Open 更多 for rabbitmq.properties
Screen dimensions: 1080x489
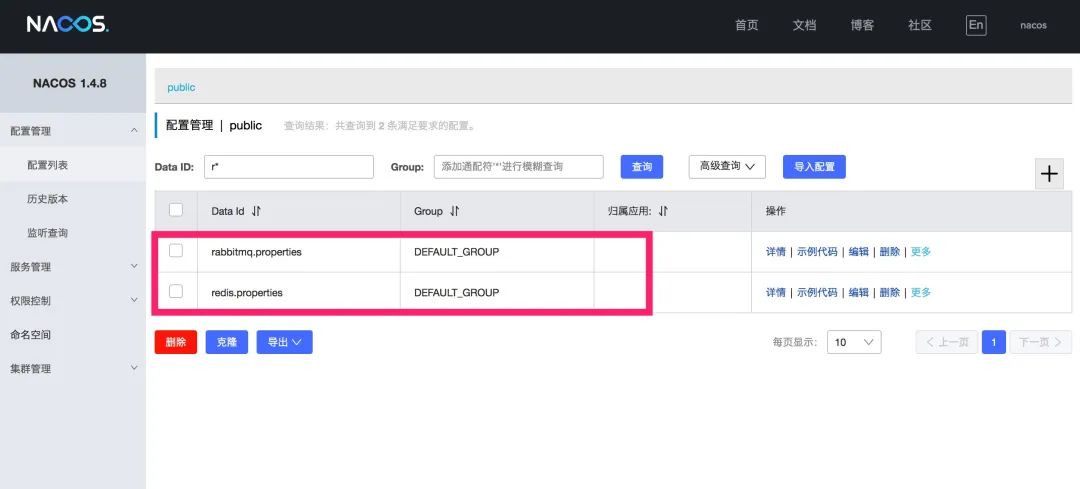tap(921, 252)
